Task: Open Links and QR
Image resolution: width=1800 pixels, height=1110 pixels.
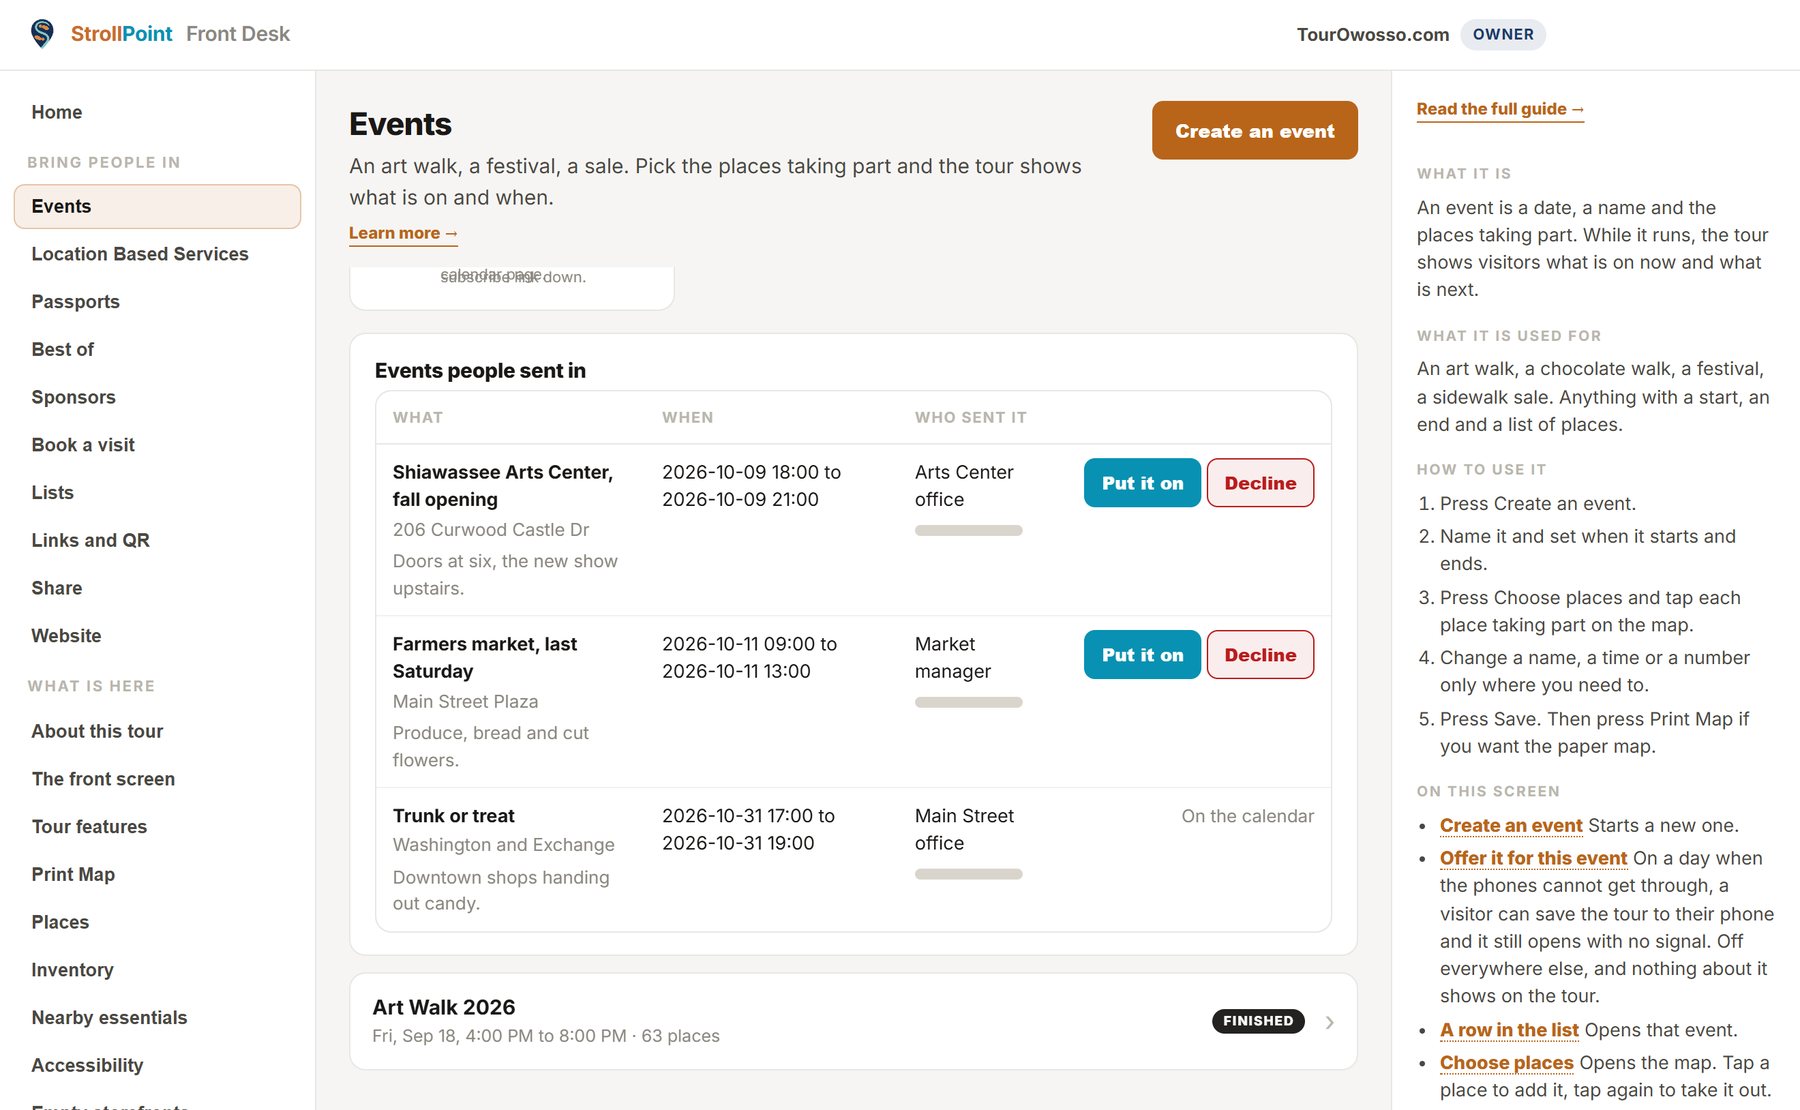Action: (x=157, y=540)
